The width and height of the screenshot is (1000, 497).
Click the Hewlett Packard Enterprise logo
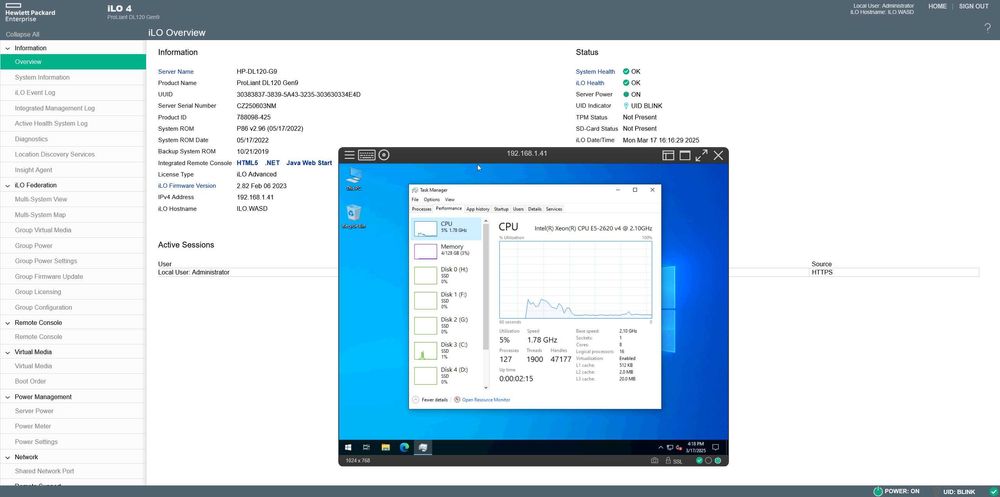30,13
